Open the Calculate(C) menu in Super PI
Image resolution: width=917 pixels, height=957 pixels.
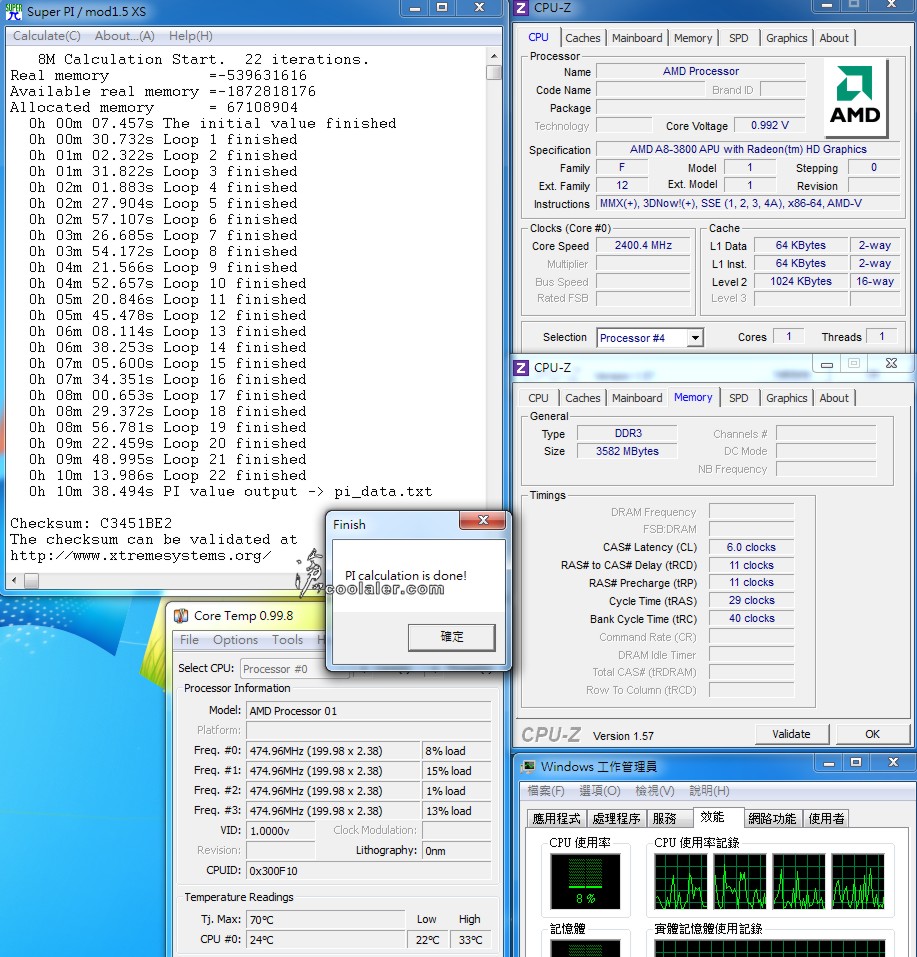(x=46, y=36)
